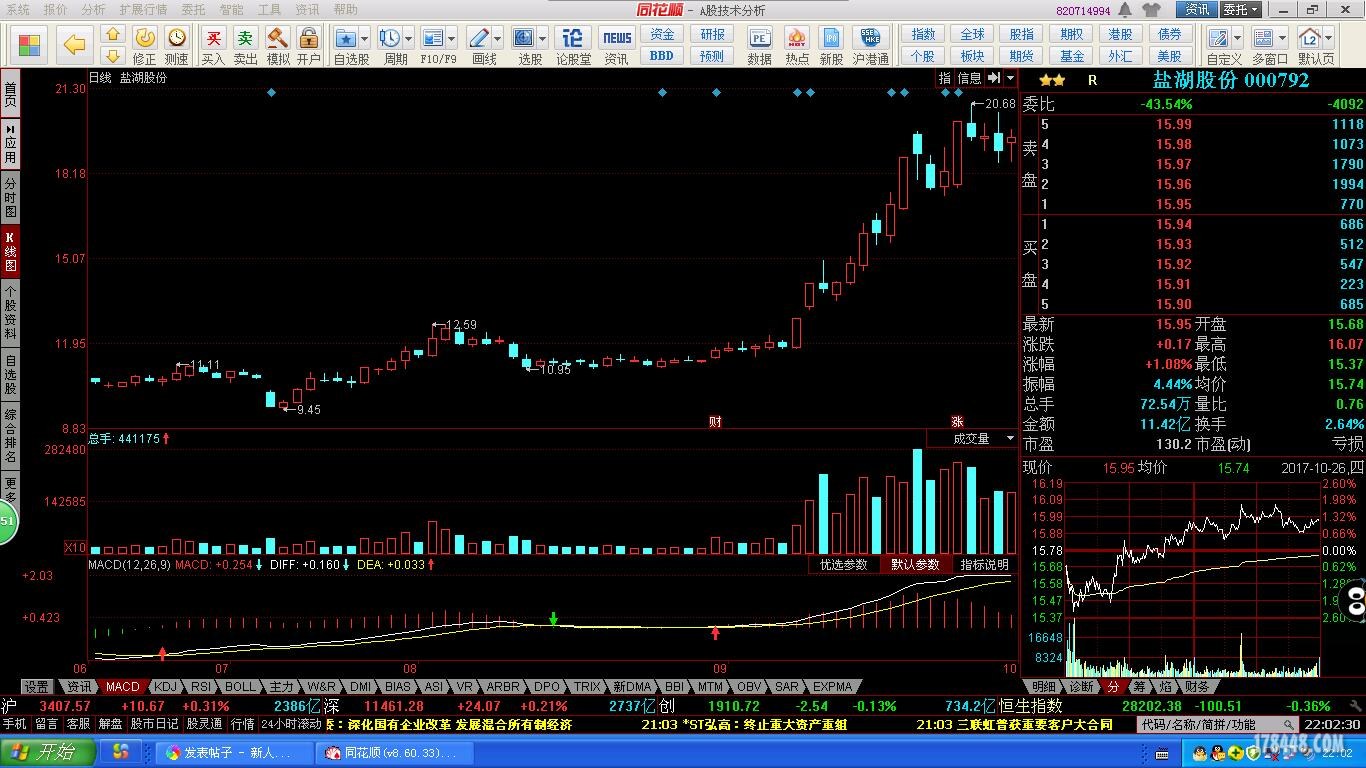Open the 多窗口 multi-window icon
The height and width of the screenshot is (768, 1366).
pos(1264,38)
